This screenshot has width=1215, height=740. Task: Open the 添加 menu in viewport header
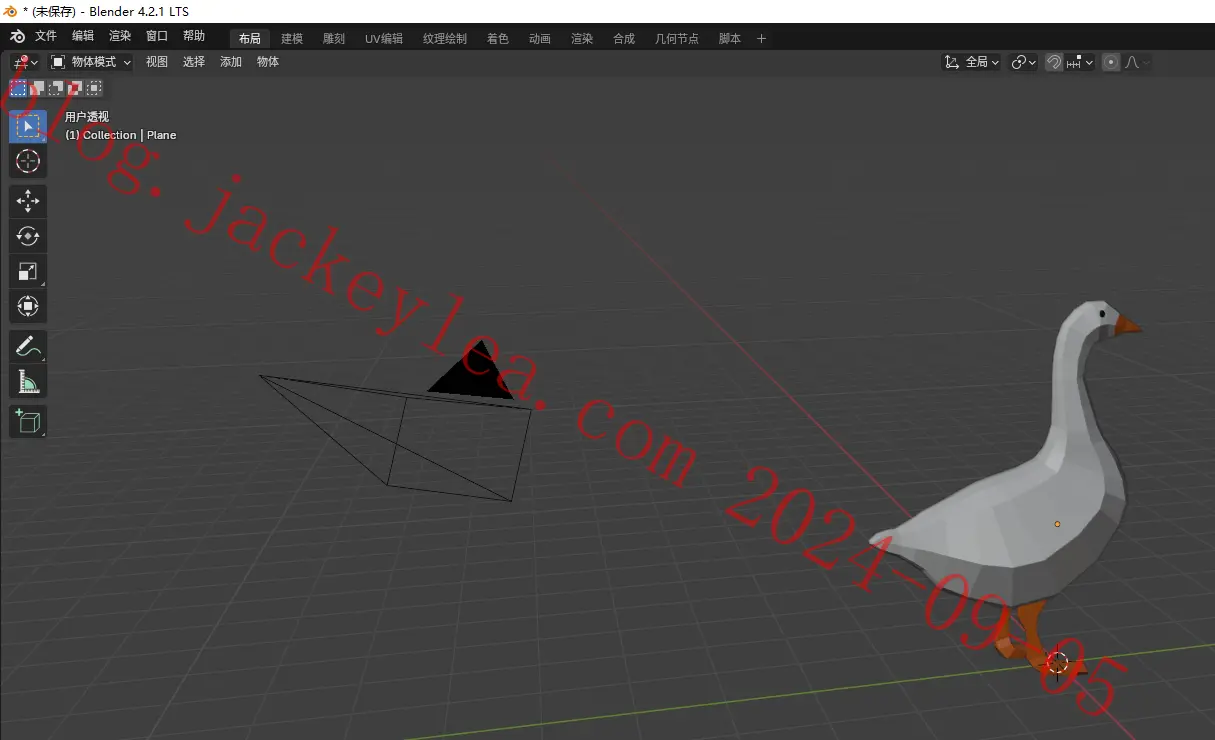[231, 62]
